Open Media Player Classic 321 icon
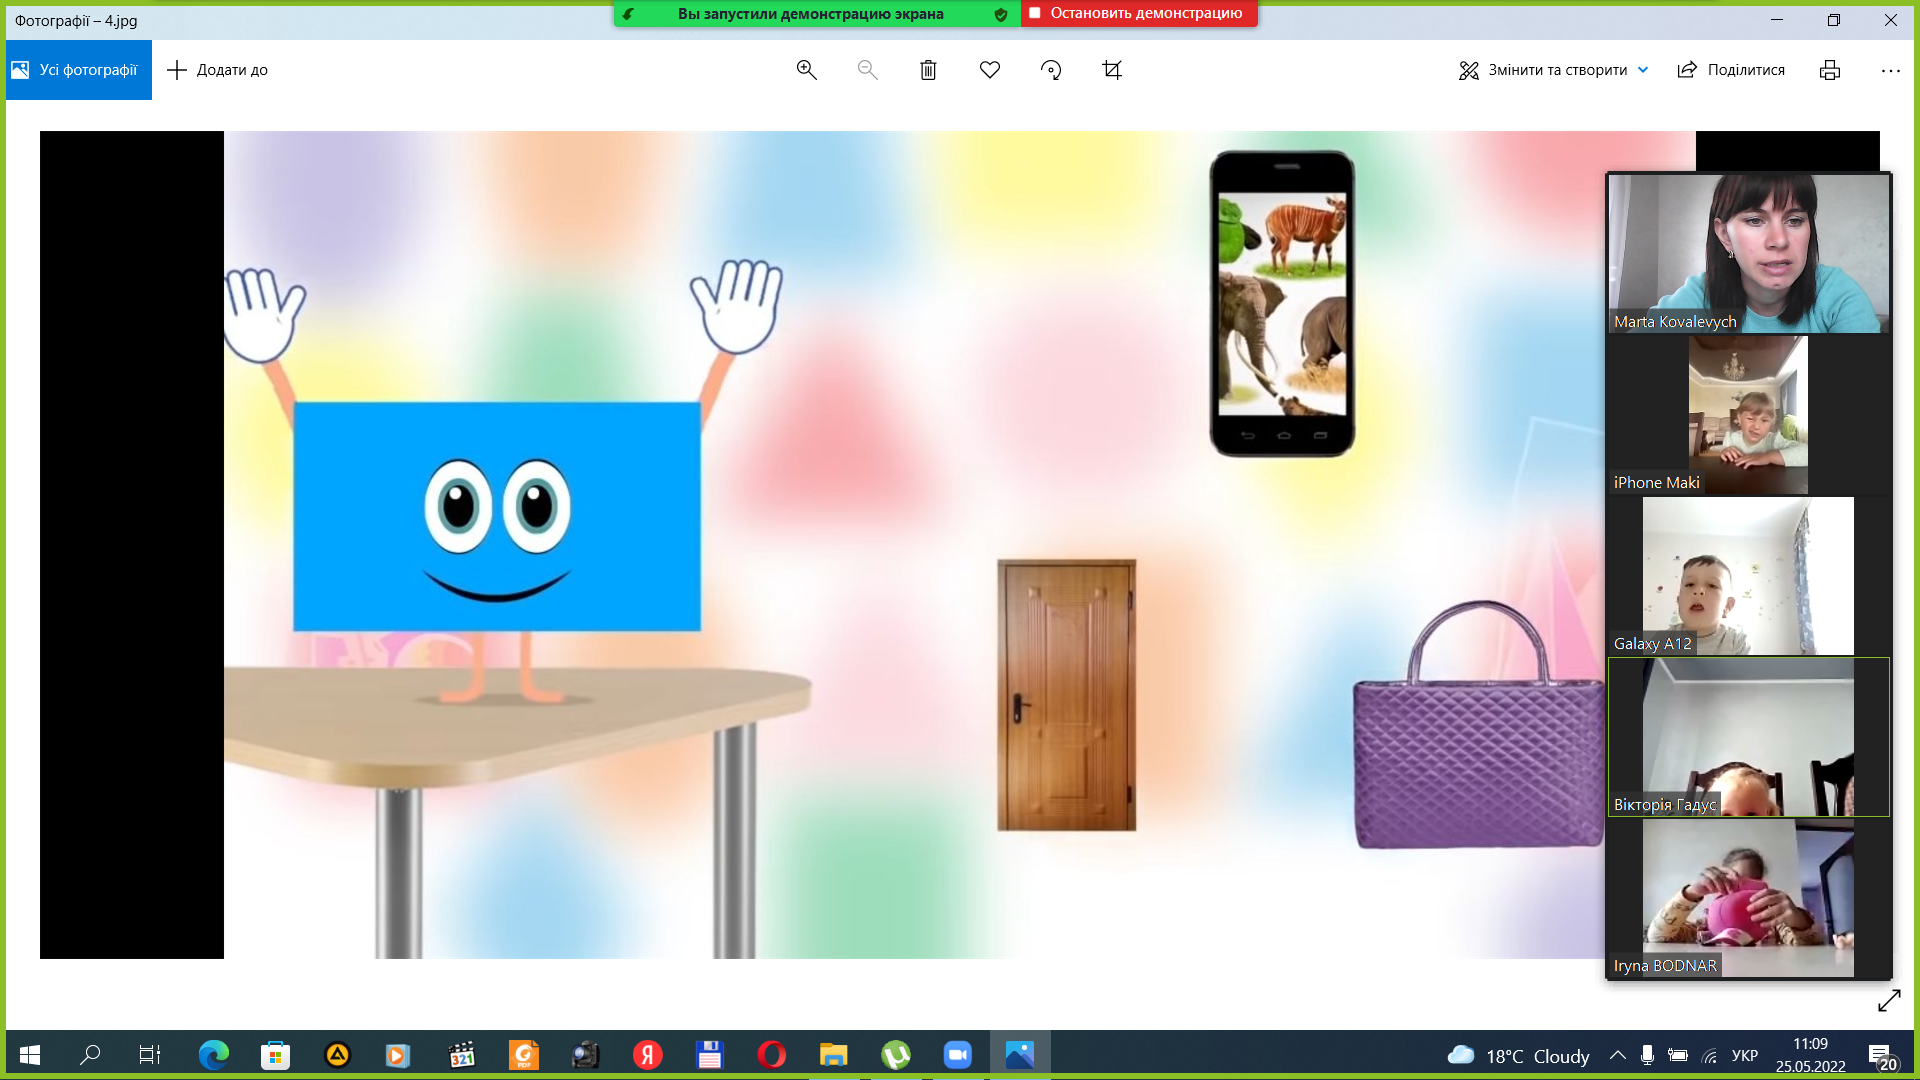 point(462,1055)
